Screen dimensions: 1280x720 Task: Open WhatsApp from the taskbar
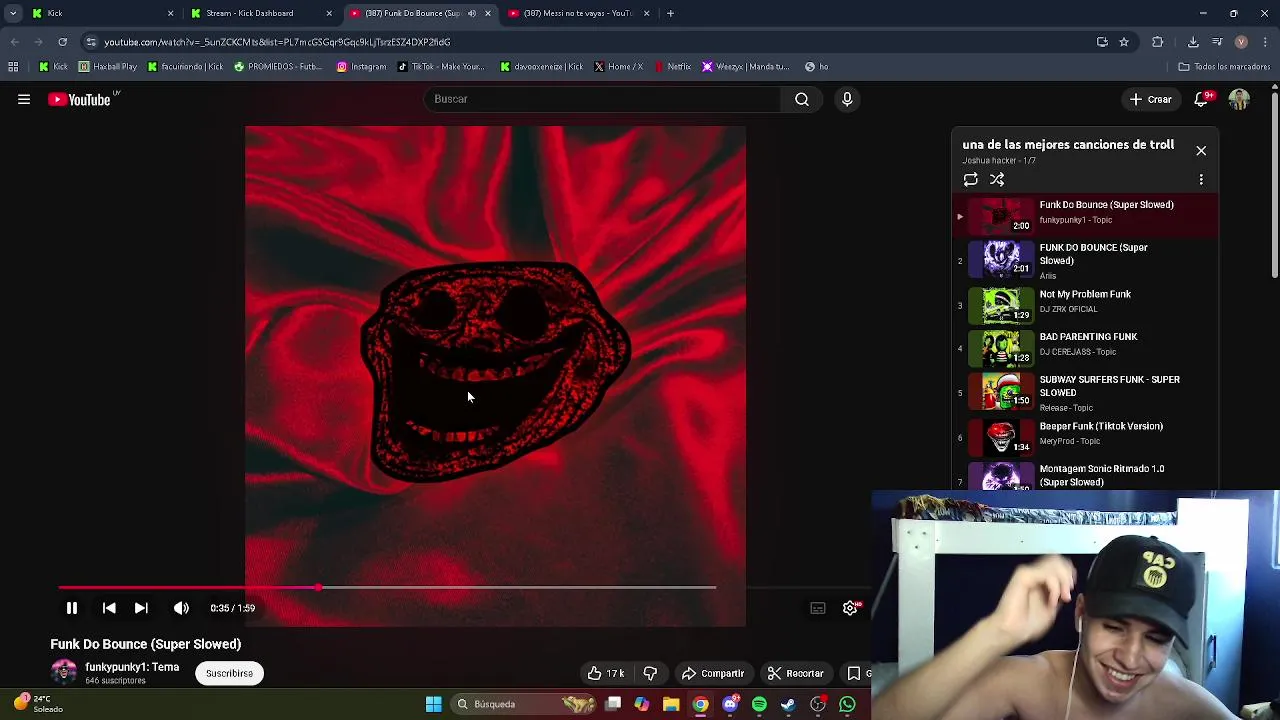[x=847, y=704]
